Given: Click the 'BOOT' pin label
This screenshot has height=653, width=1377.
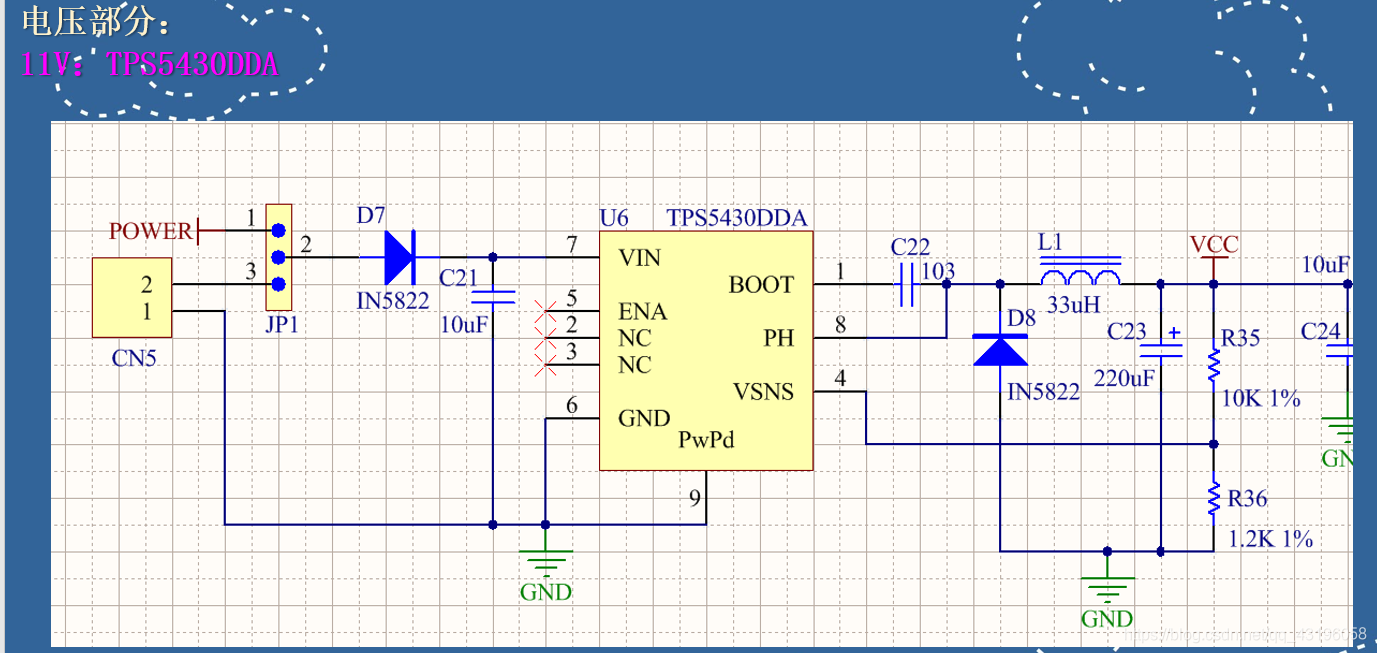Looking at the screenshot, I should [x=761, y=285].
